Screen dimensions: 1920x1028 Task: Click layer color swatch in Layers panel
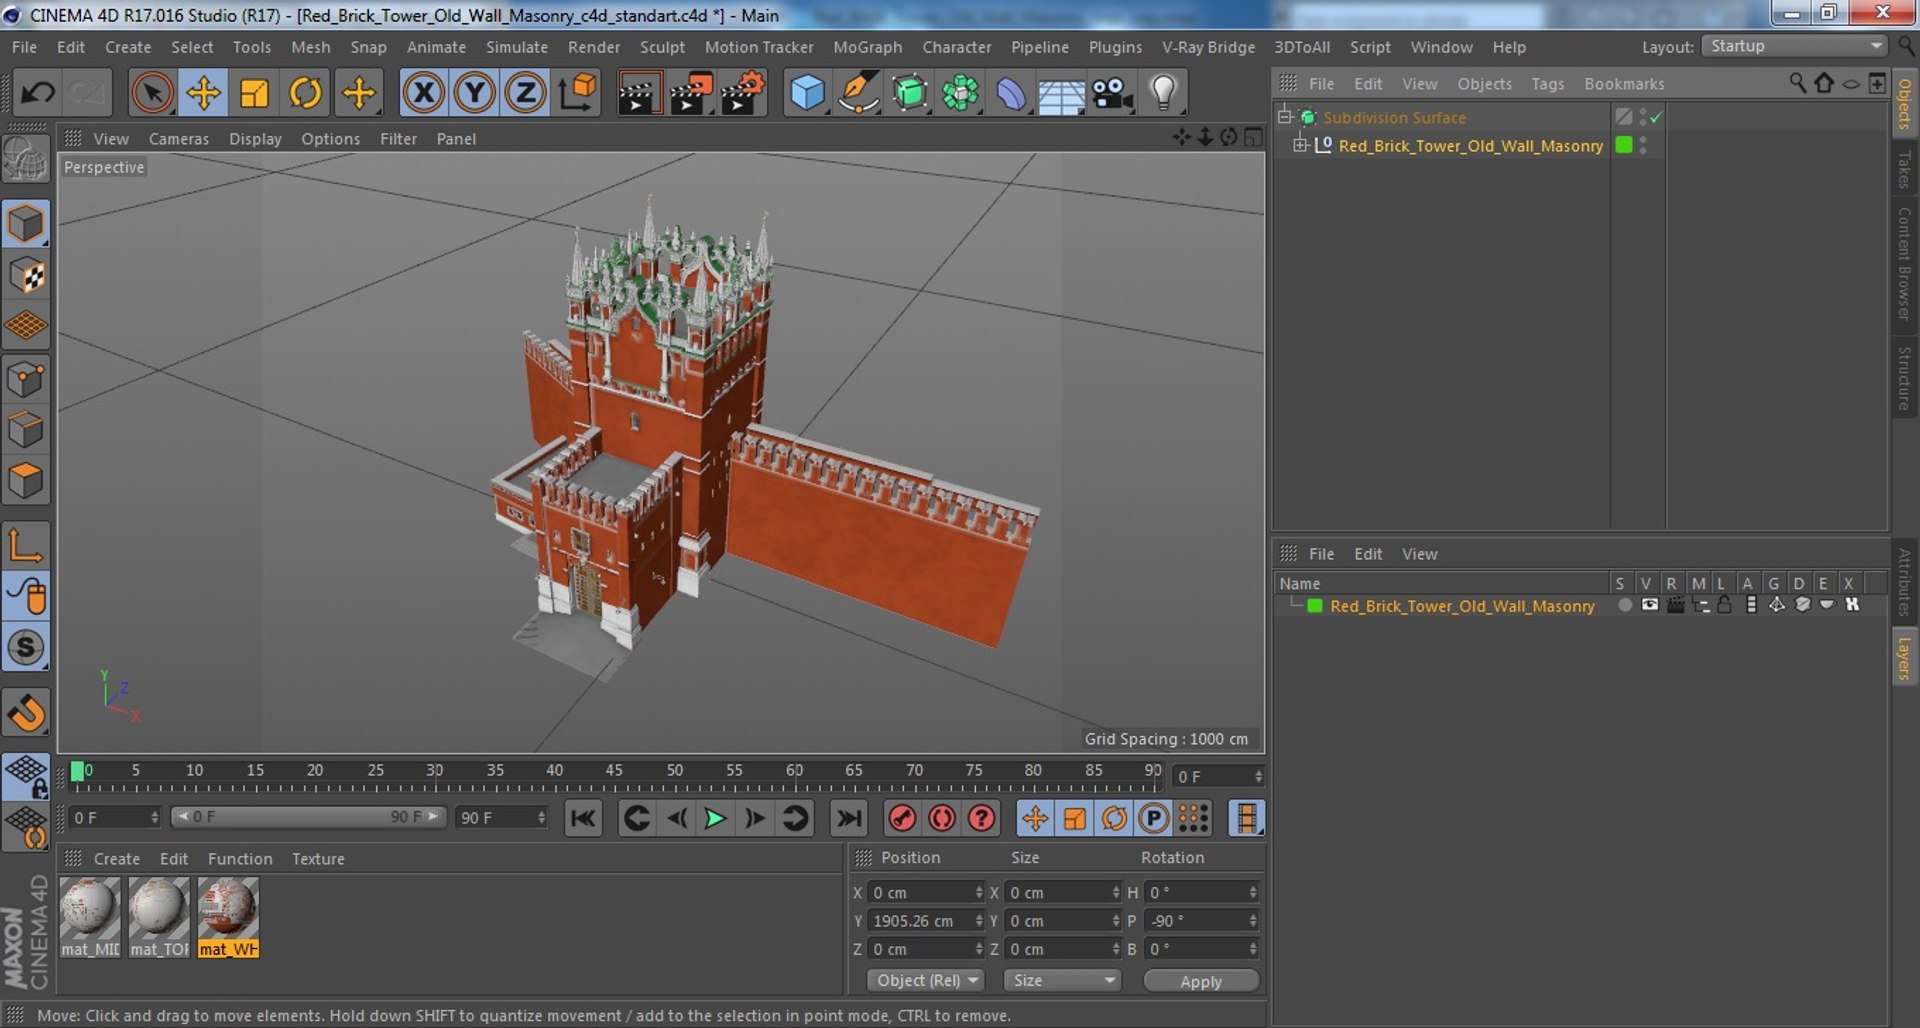(1315, 606)
